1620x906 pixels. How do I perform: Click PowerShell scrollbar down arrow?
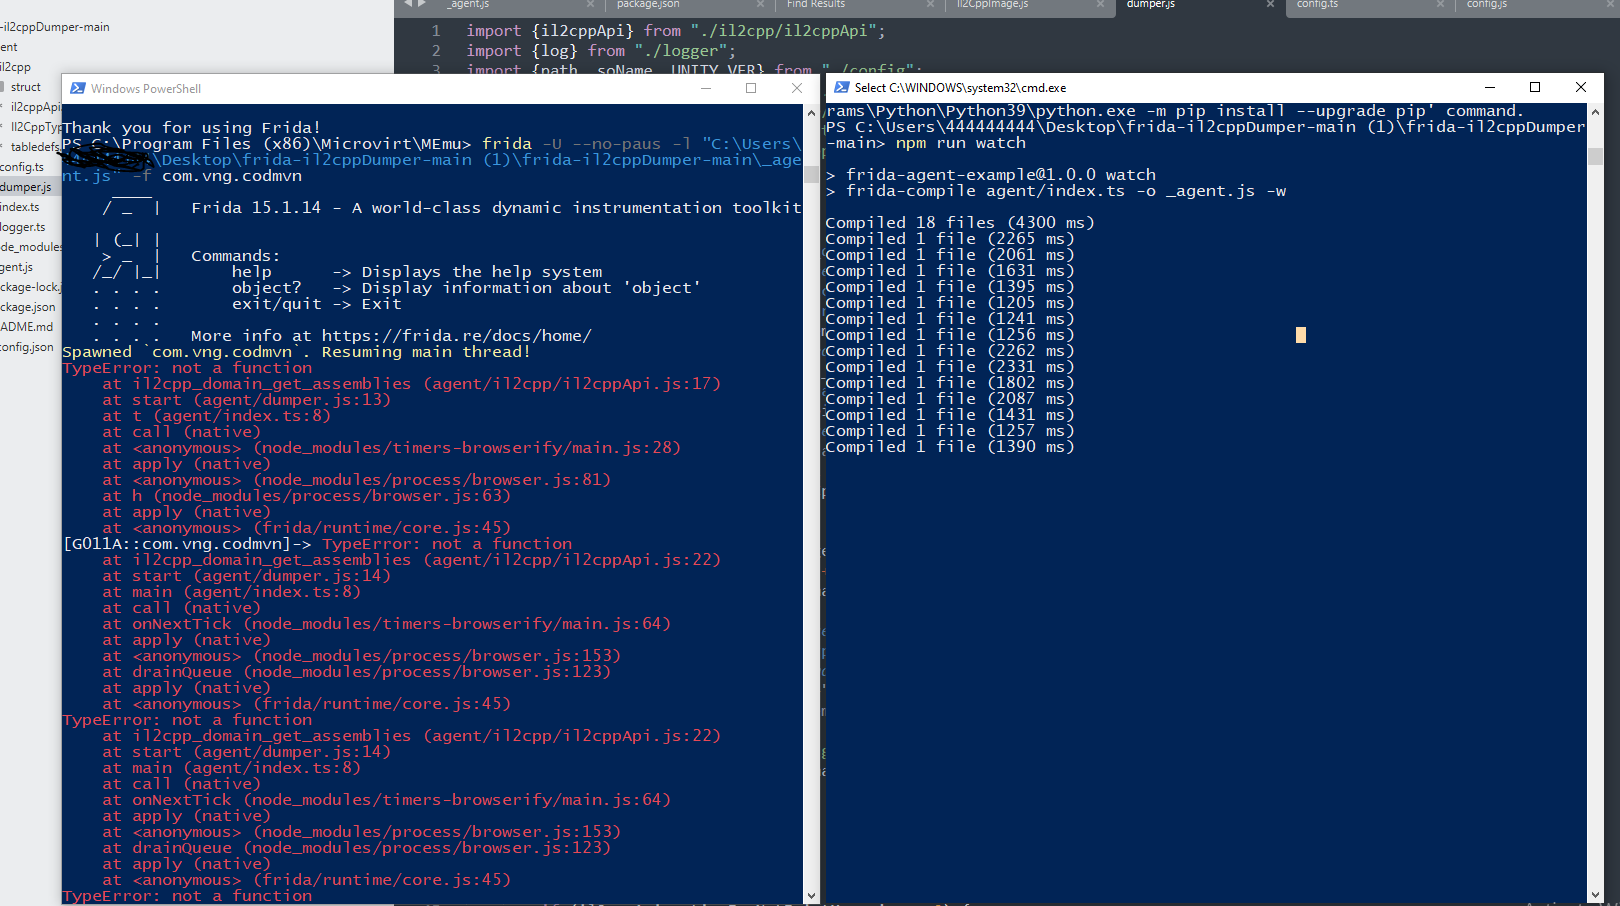point(811,896)
